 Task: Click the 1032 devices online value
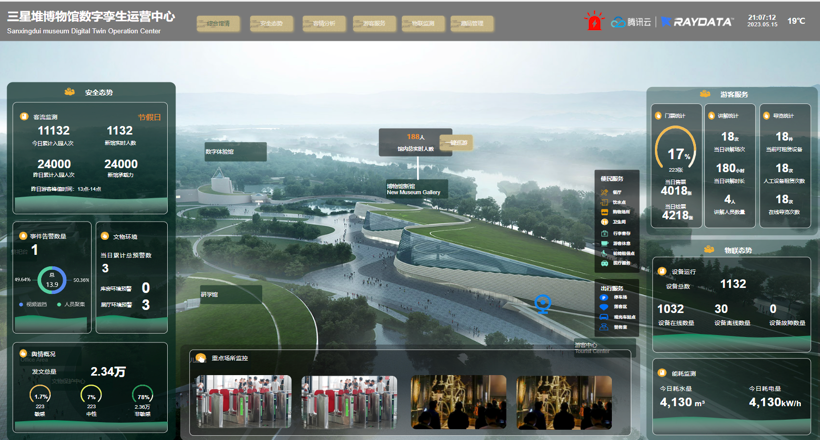click(x=670, y=309)
